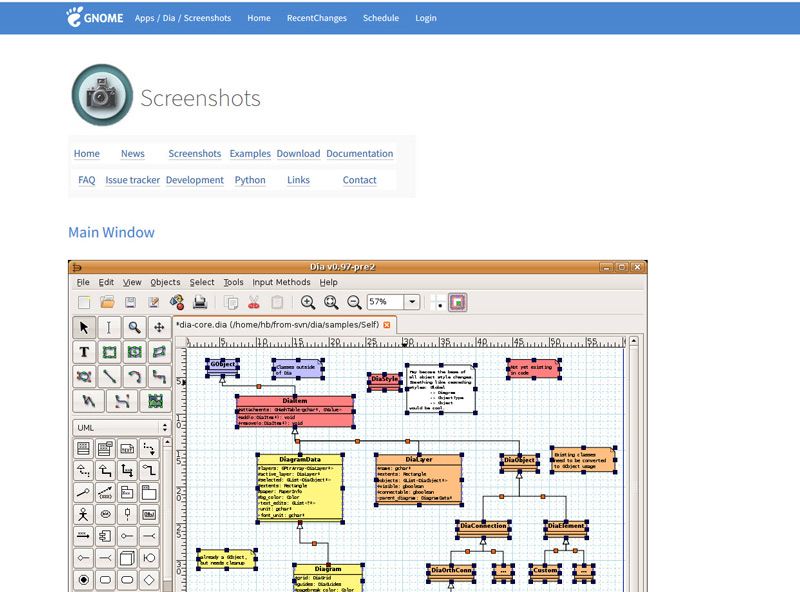Open the Input Methods menu

pos(281,282)
